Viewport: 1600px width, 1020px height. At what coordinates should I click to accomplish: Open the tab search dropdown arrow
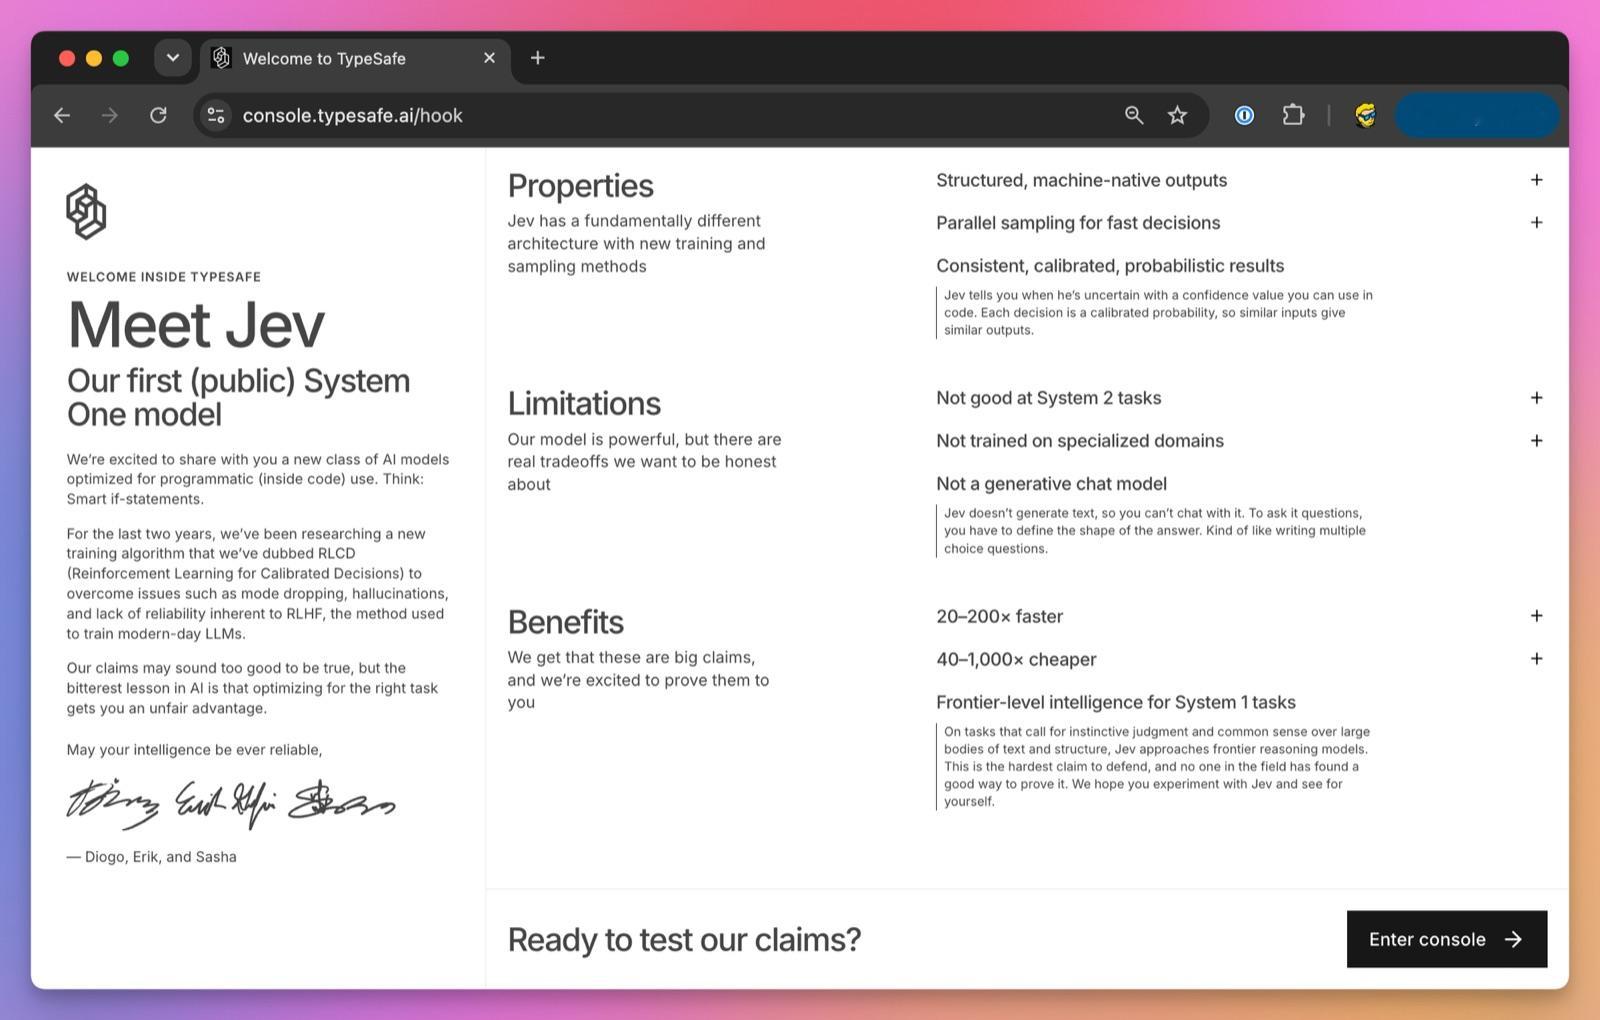(173, 58)
